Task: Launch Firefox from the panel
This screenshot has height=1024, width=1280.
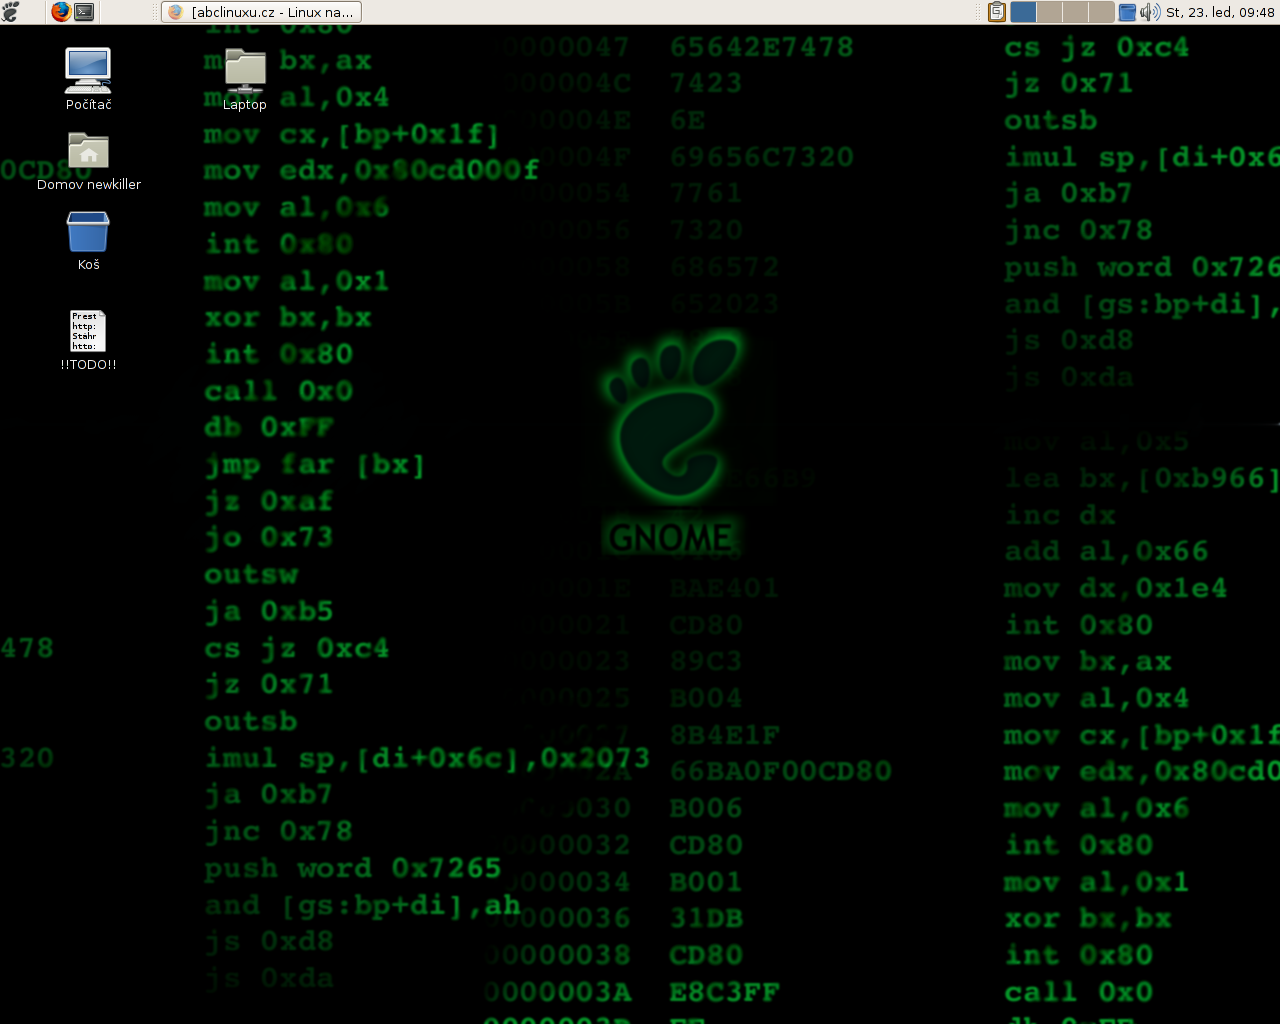Action: (61, 12)
